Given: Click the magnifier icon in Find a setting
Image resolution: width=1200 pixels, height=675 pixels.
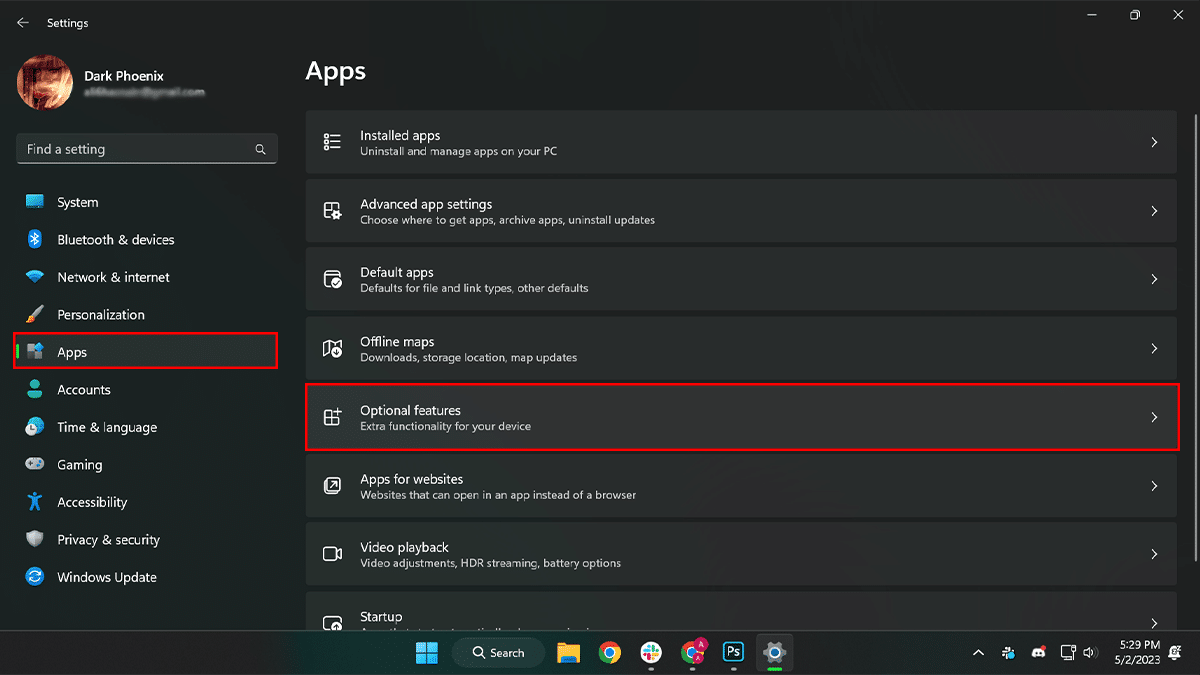Looking at the screenshot, I should tap(260, 149).
